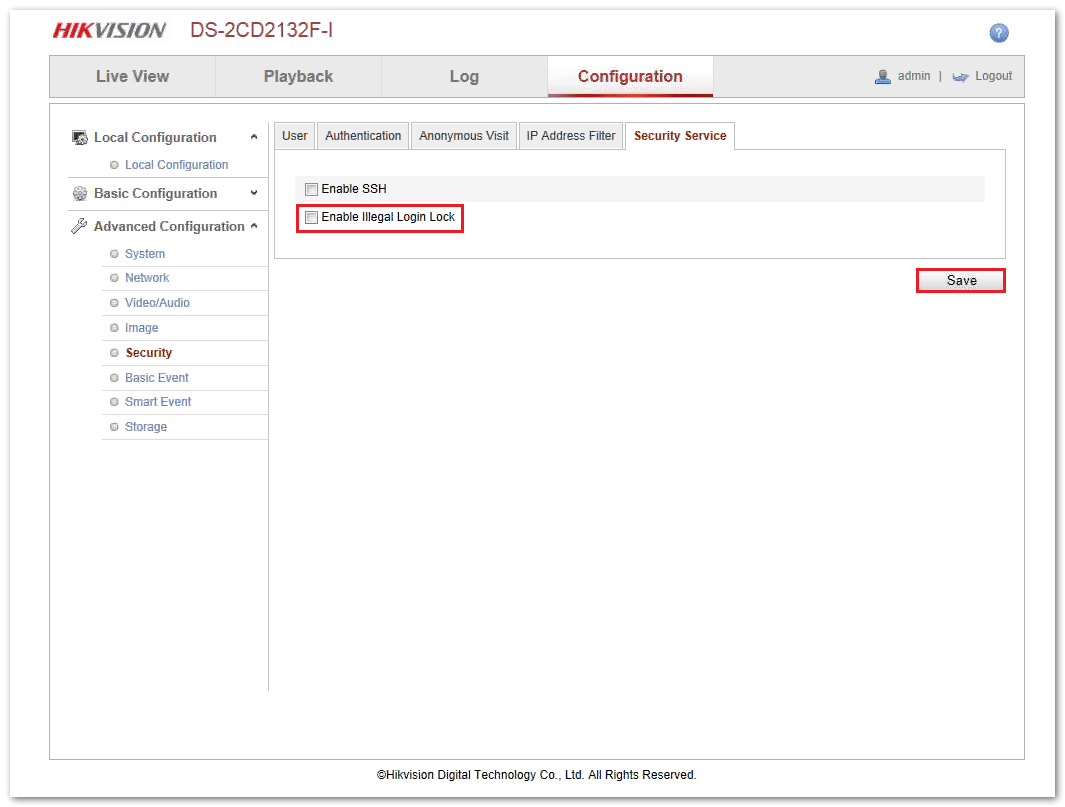The image size is (1065, 807).
Task: Click the admin user icon
Action: point(883,77)
